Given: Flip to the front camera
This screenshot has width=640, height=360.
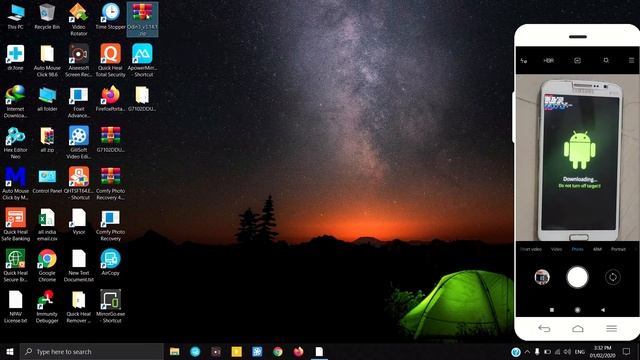Looking at the screenshot, I should tap(613, 277).
